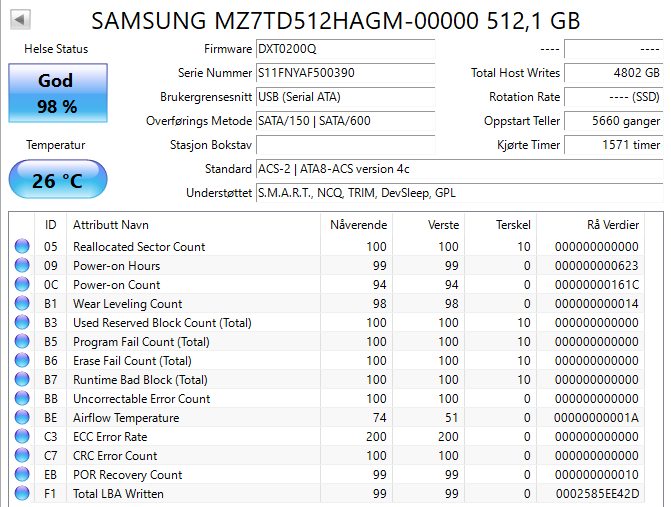This screenshot has width=671, height=507.
Task: Select the Terskel column header
Action: click(500, 225)
